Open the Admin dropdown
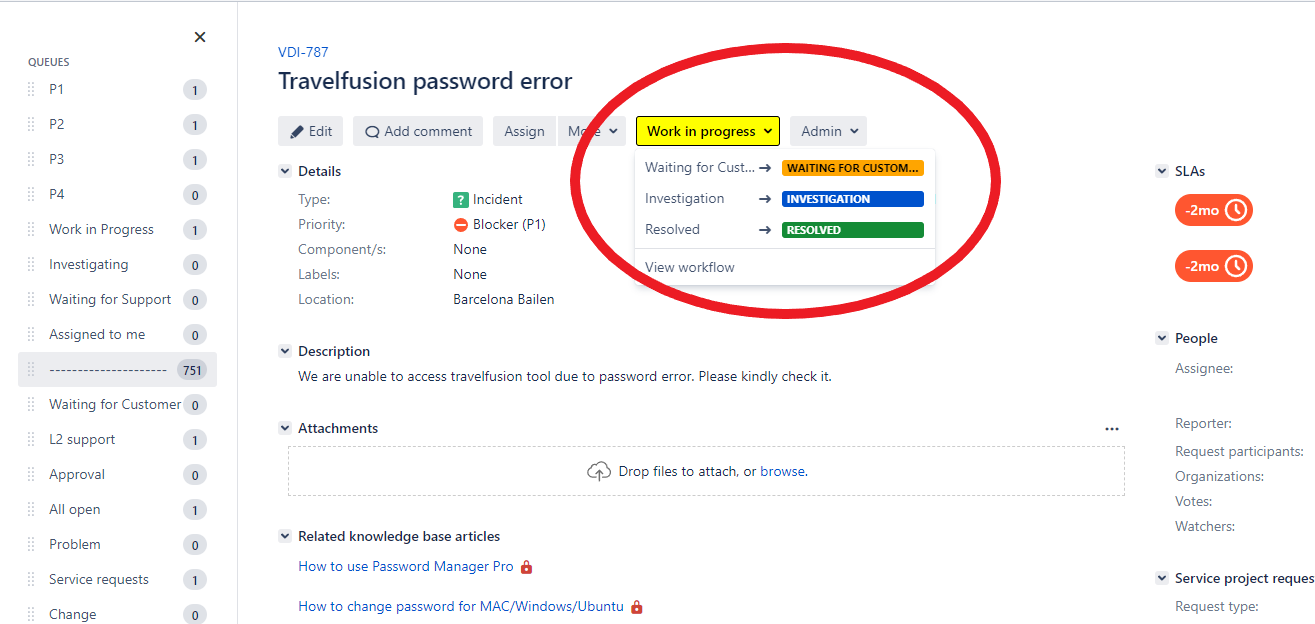This screenshot has height=624, width=1315. click(828, 131)
